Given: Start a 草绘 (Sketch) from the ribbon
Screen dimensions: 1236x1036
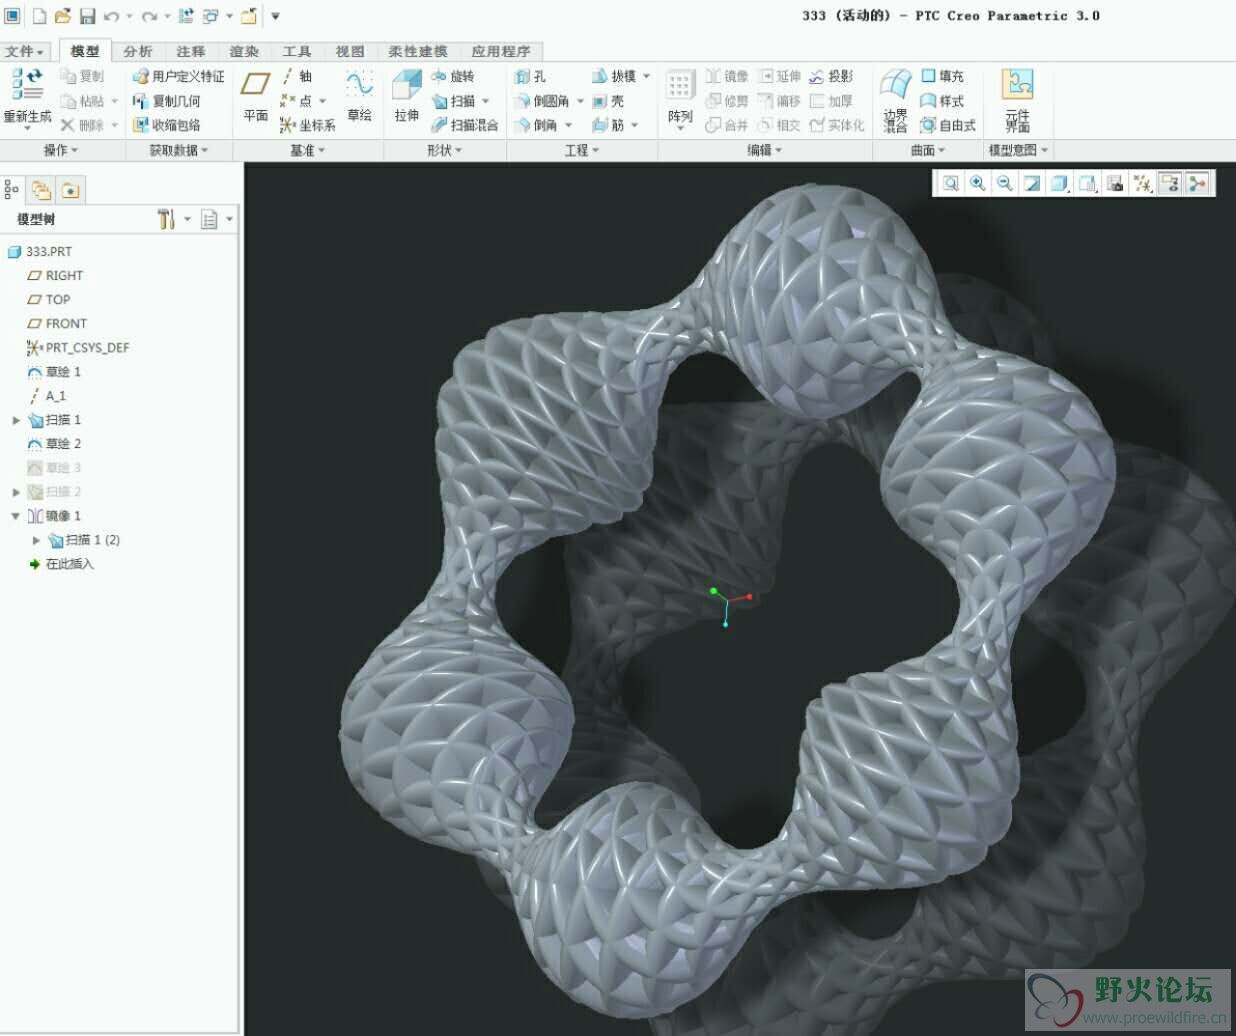Looking at the screenshot, I should click(359, 97).
